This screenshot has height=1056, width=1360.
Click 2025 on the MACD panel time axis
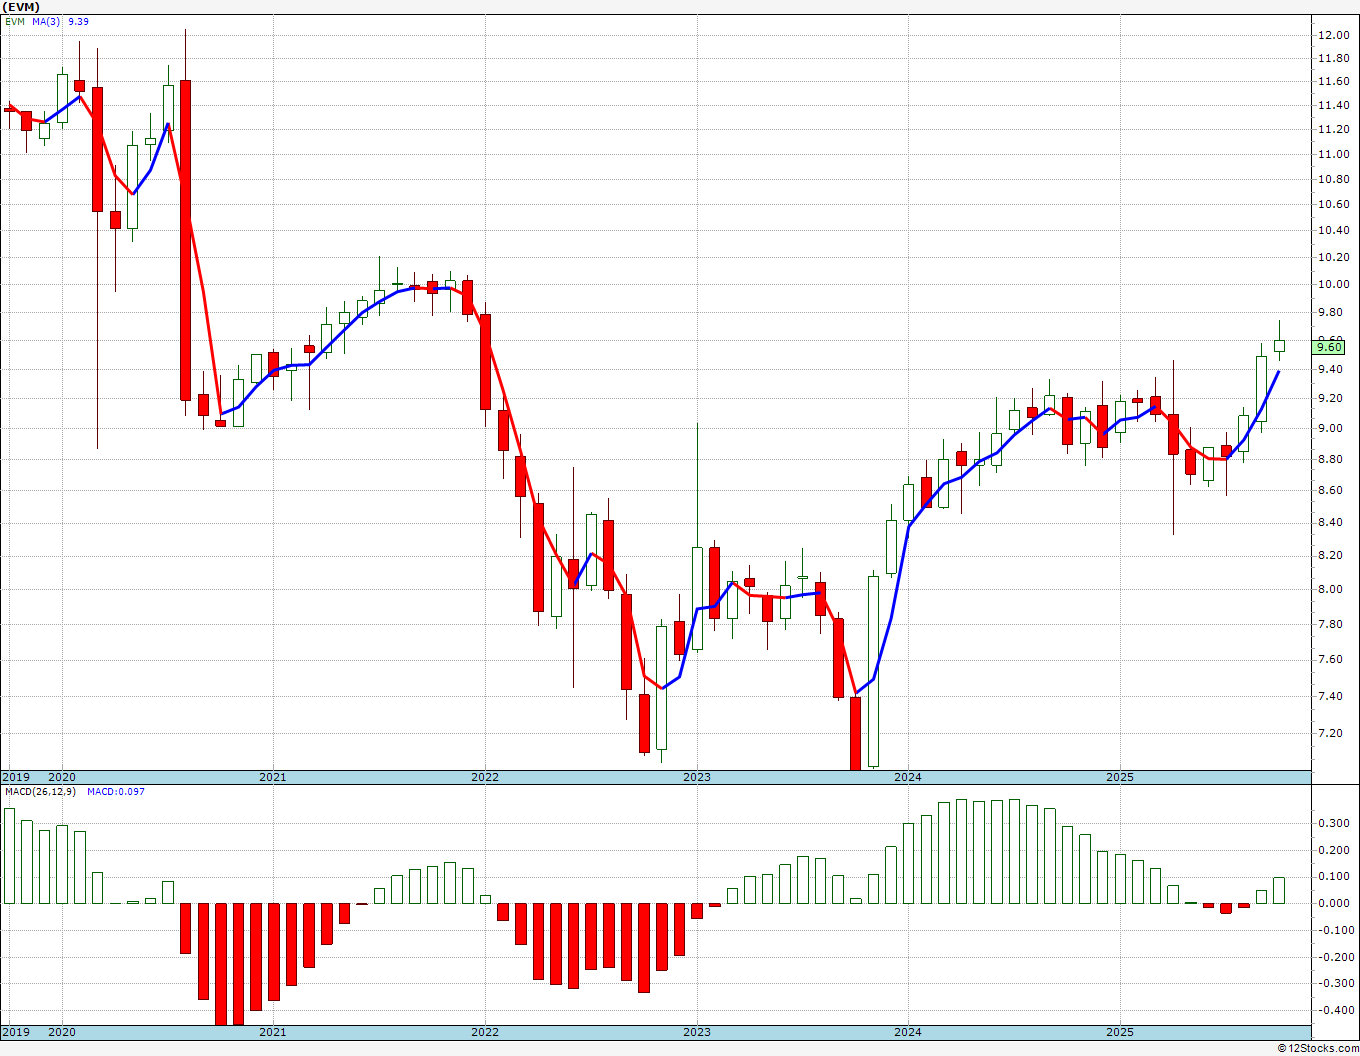pyautogui.click(x=1120, y=1033)
